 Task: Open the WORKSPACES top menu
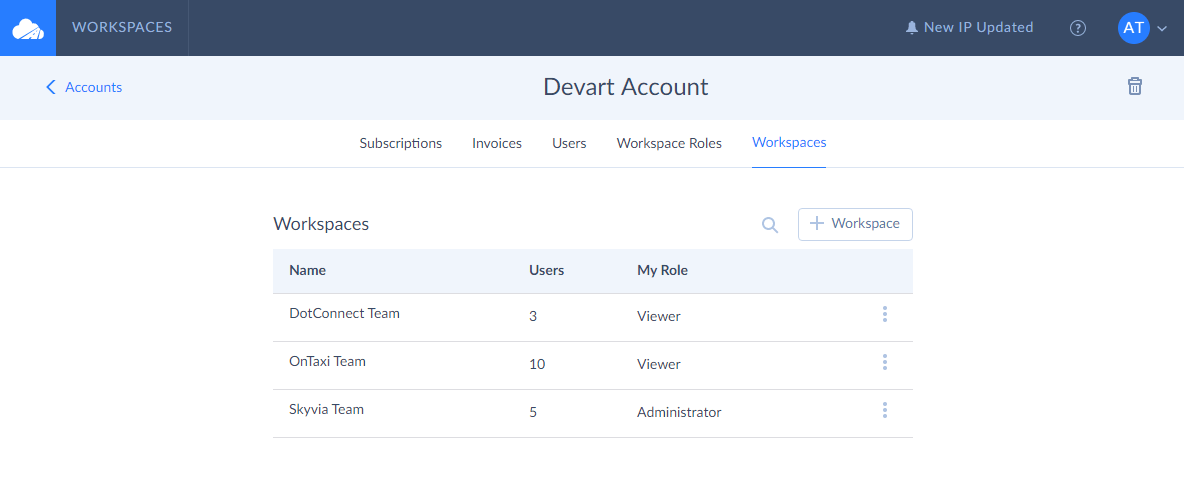pyautogui.click(x=122, y=28)
